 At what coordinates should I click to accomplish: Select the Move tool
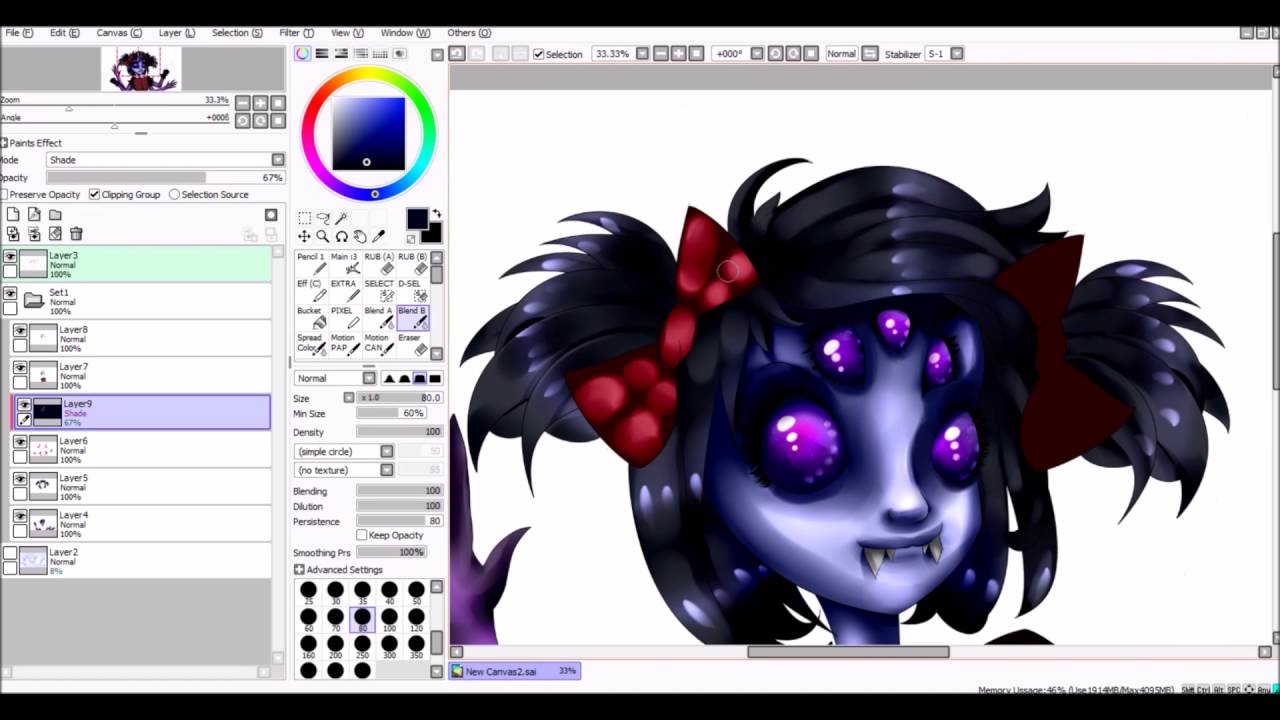coord(304,237)
